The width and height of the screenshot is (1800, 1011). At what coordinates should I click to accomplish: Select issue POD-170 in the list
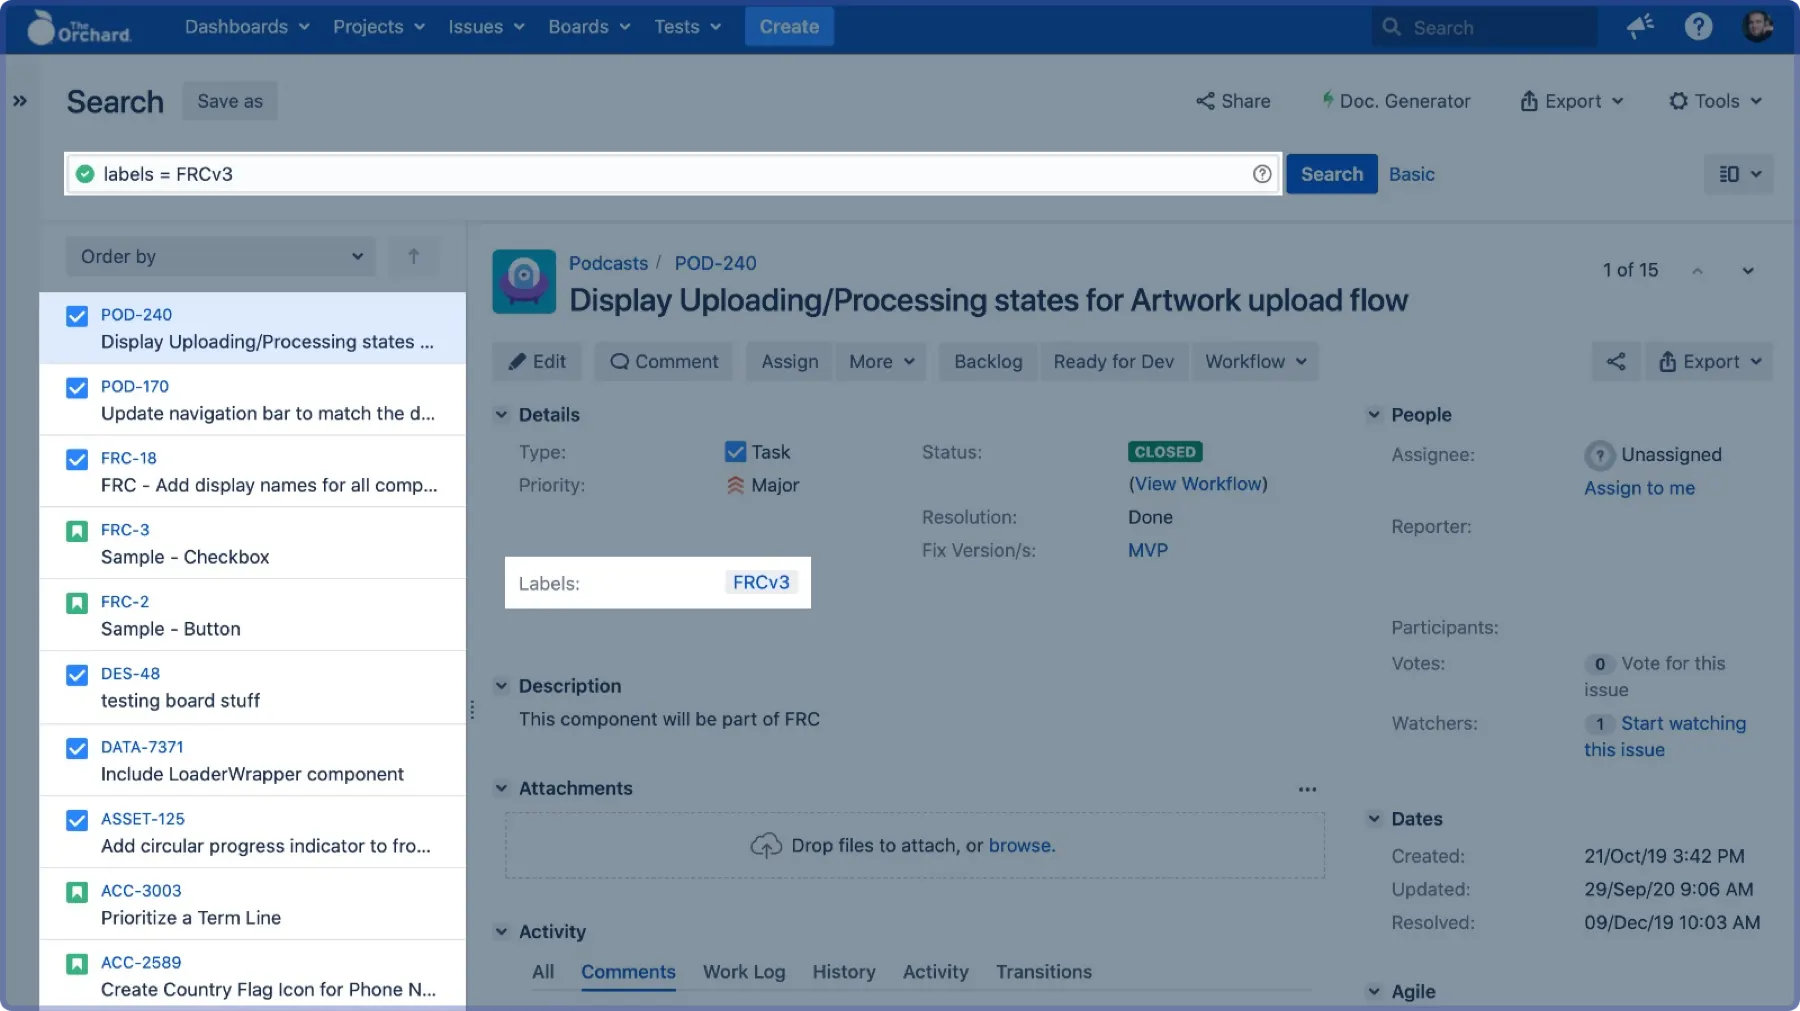[x=253, y=400]
